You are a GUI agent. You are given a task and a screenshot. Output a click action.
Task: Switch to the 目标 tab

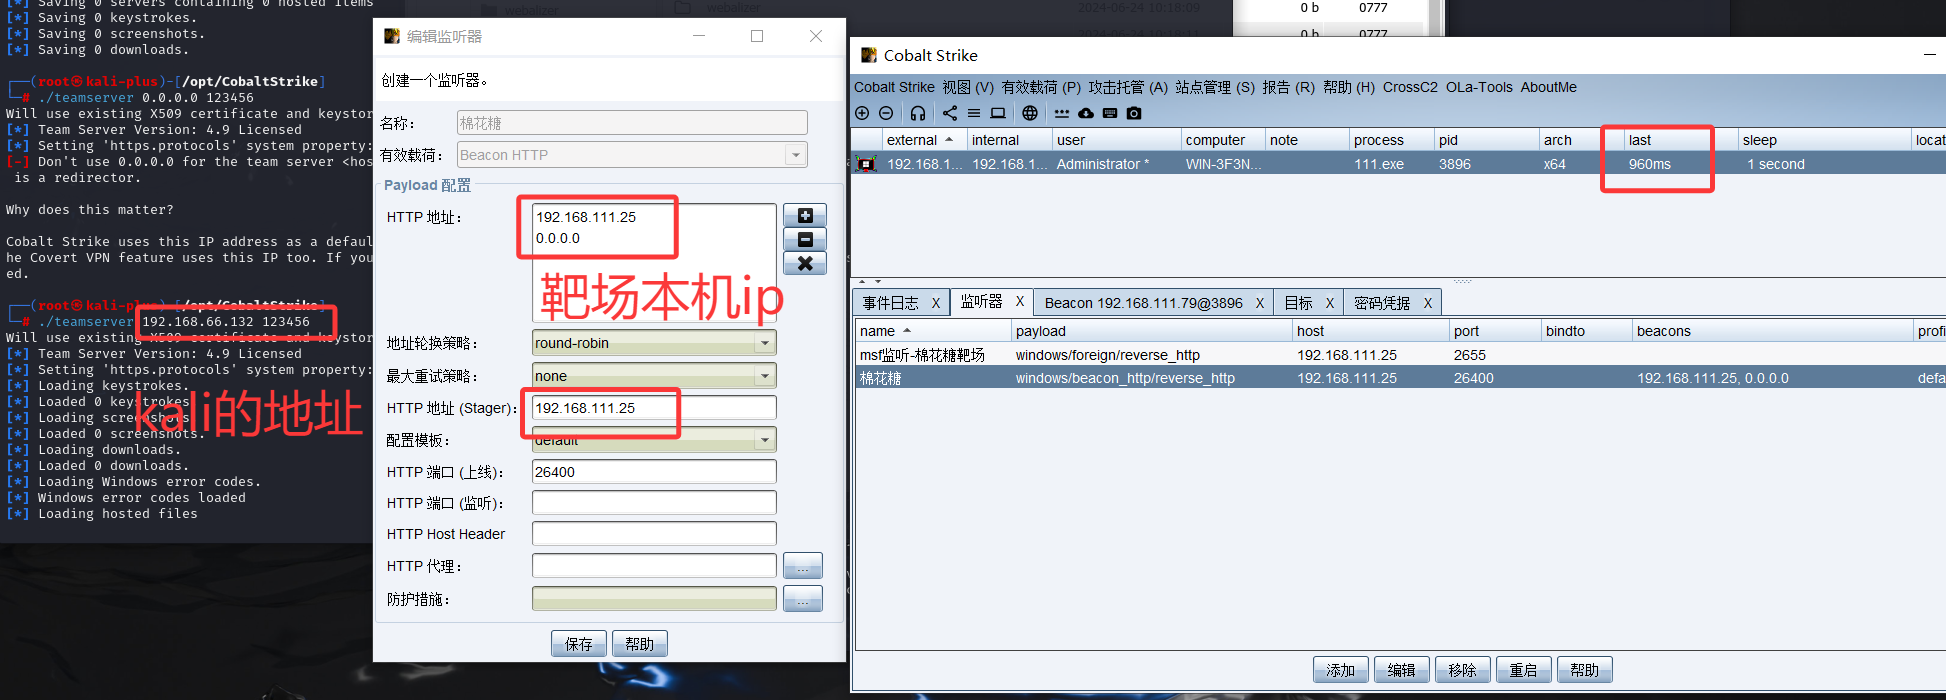click(x=1298, y=303)
